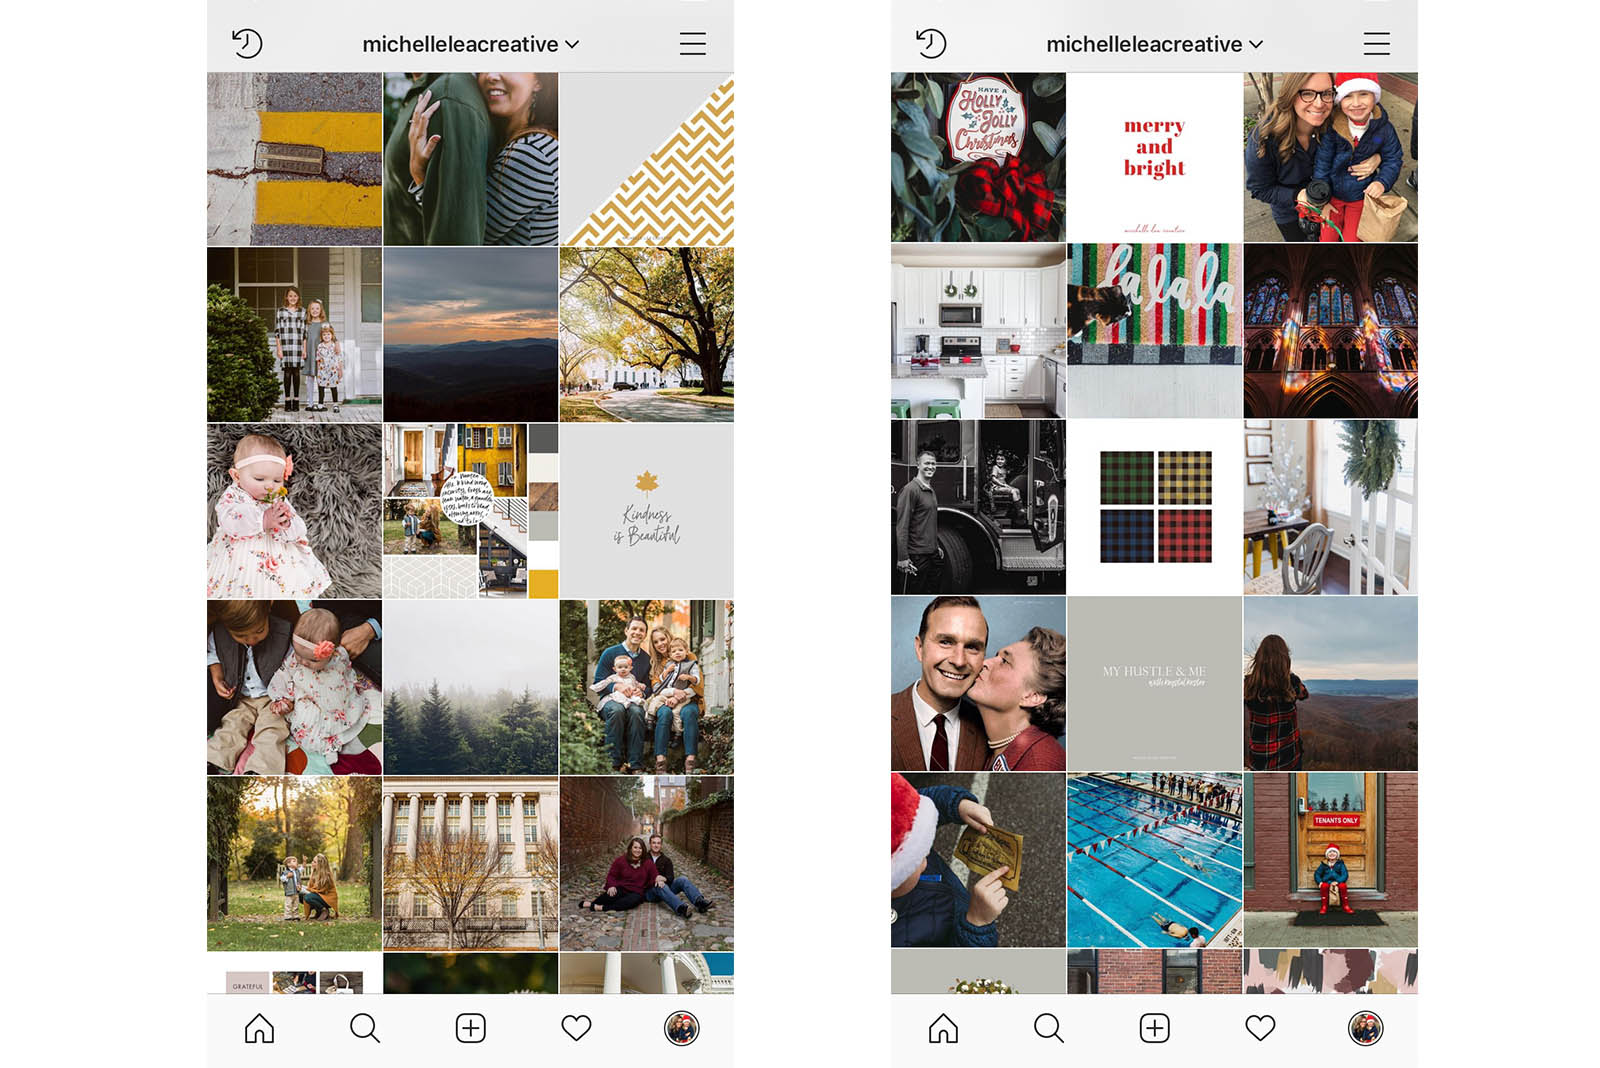The width and height of the screenshot is (1600, 1068).
Task: Open mountain sunset landscape photo
Action: point(471,335)
